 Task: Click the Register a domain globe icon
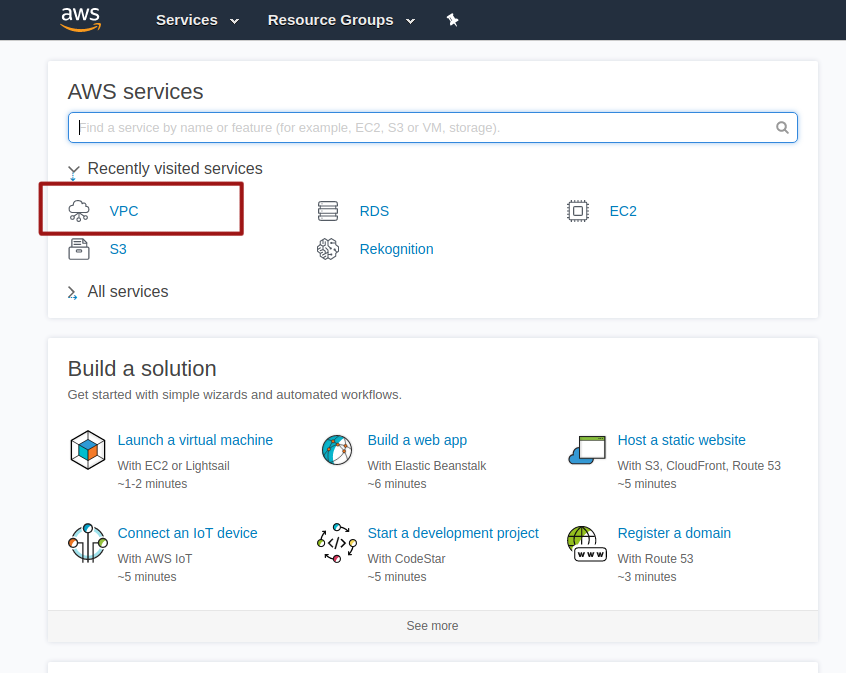click(587, 543)
